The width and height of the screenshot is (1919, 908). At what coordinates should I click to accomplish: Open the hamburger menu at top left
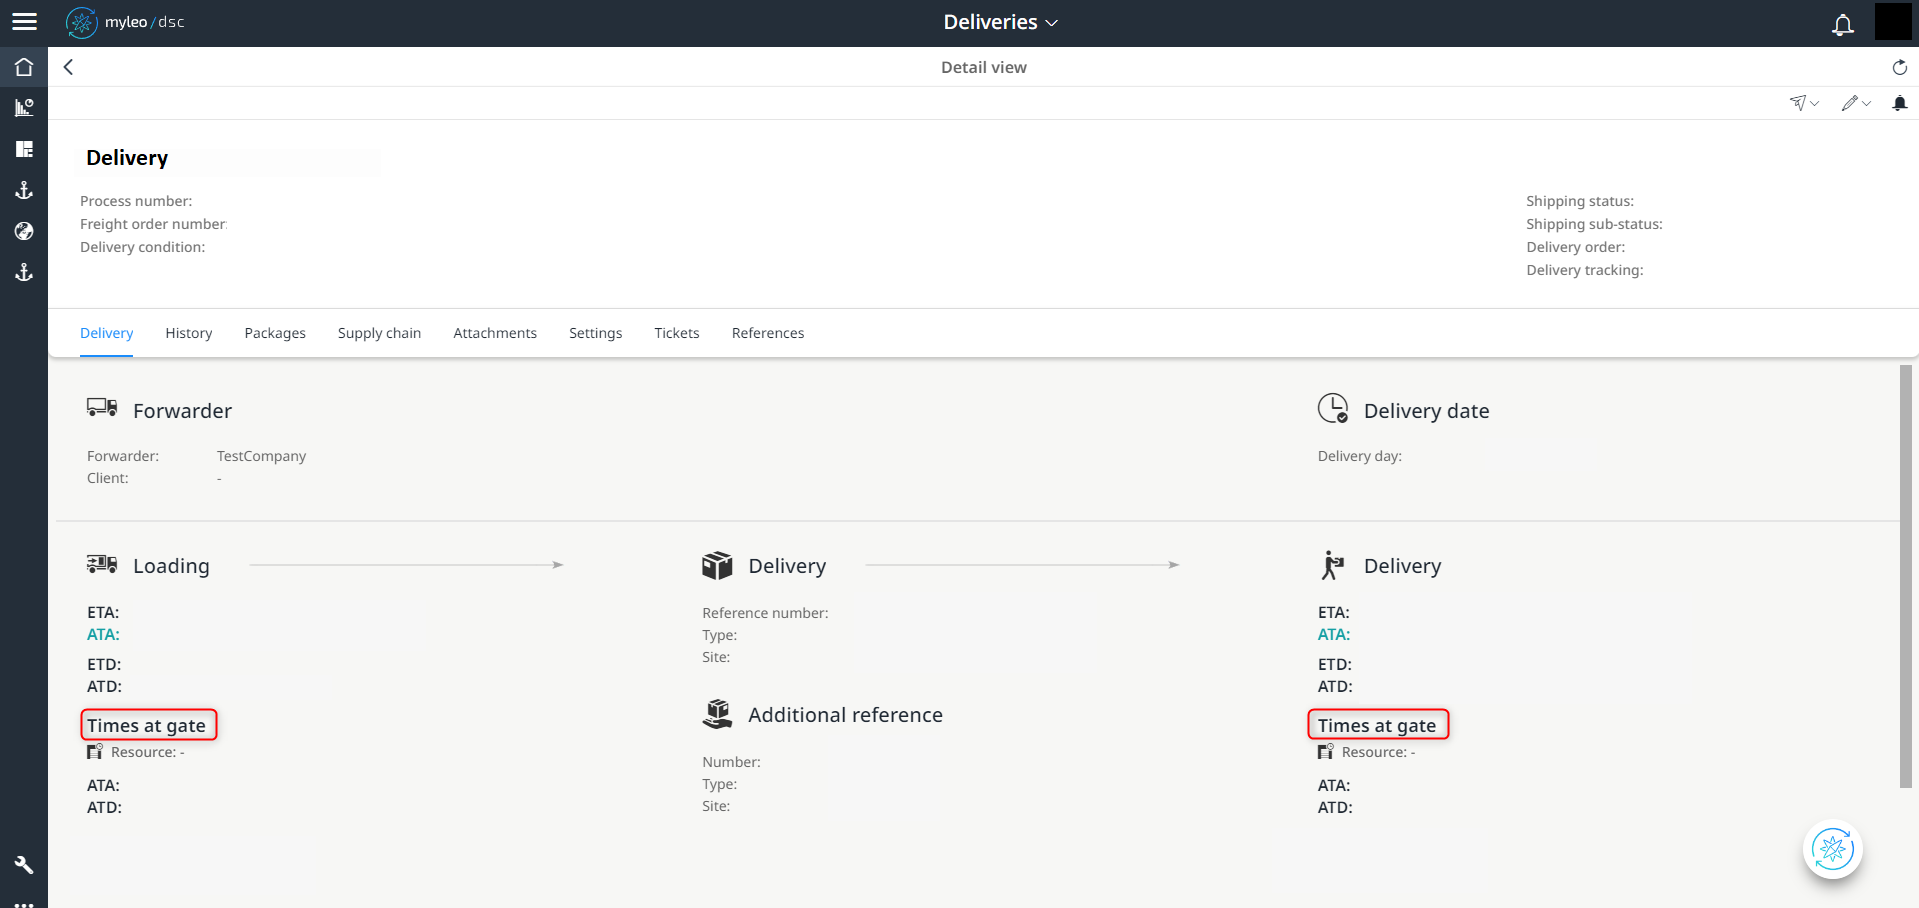click(24, 22)
